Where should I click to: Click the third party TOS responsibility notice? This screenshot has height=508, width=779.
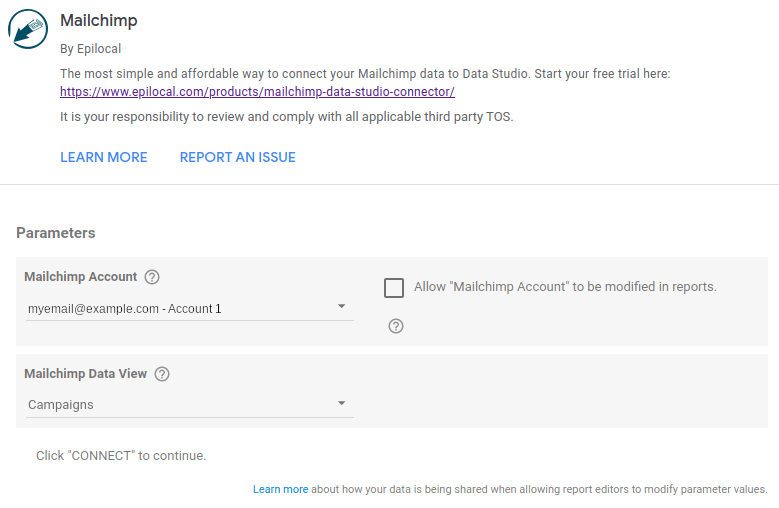coord(287,117)
